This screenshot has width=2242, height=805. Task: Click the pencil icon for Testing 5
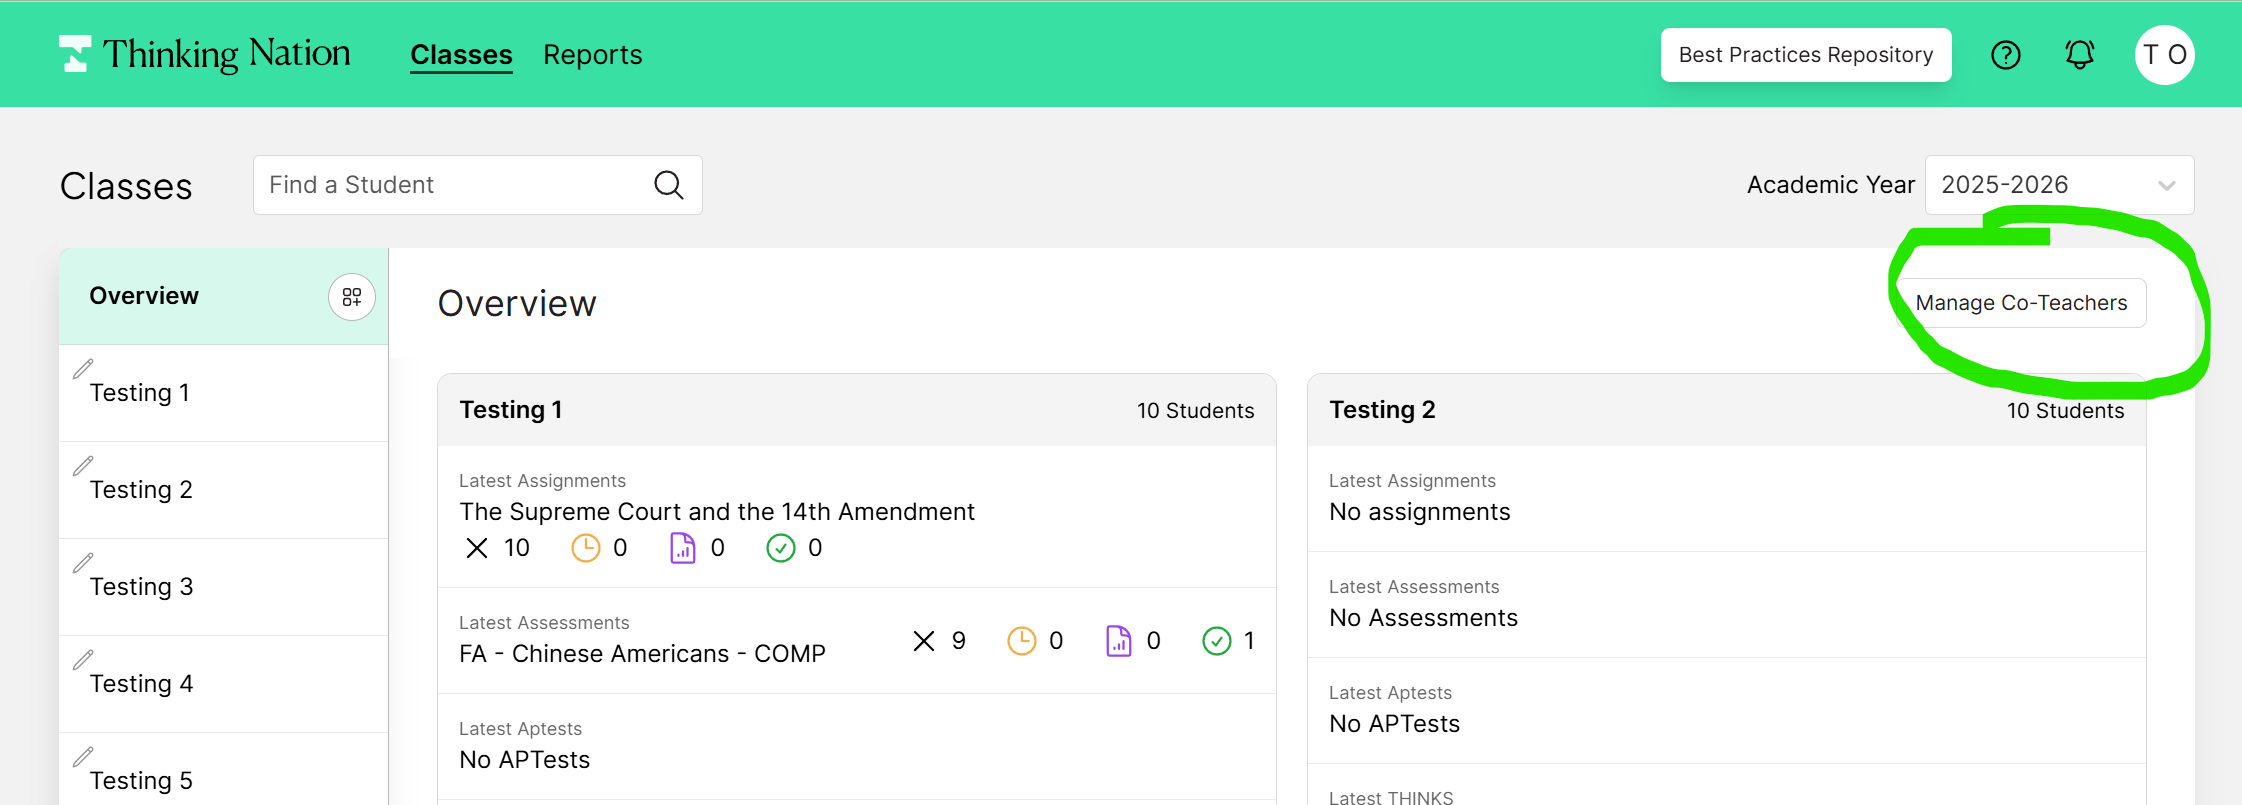pyautogui.click(x=83, y=757)
